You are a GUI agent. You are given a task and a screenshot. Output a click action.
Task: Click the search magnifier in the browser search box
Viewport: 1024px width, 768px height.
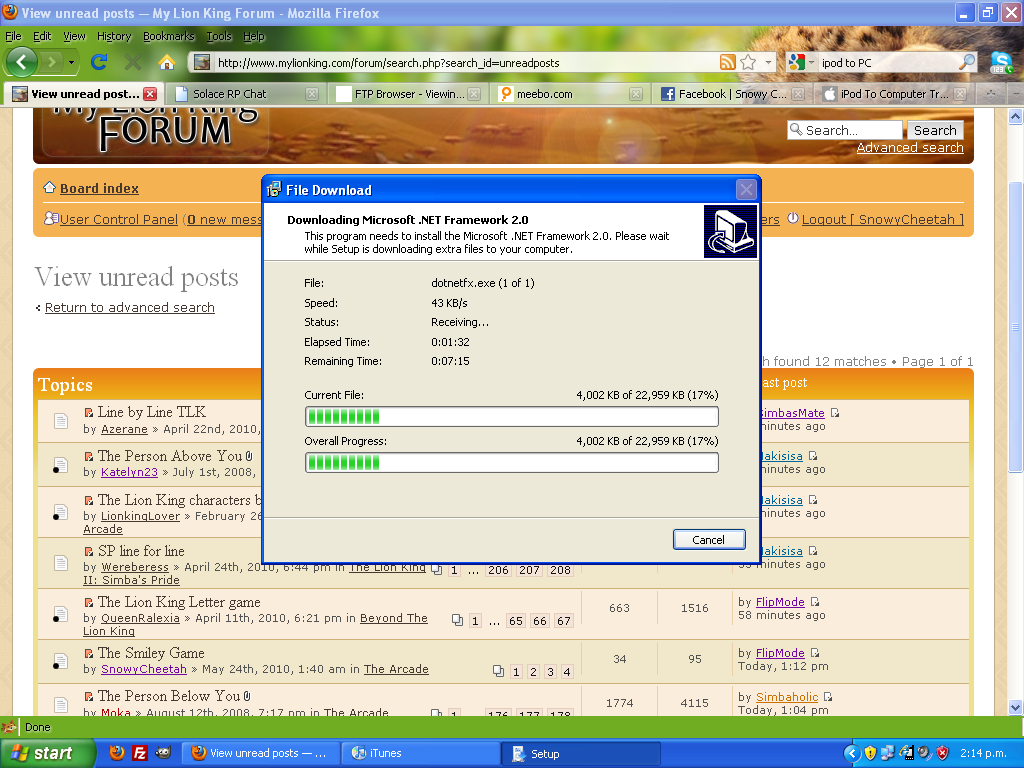click(967, 63)
